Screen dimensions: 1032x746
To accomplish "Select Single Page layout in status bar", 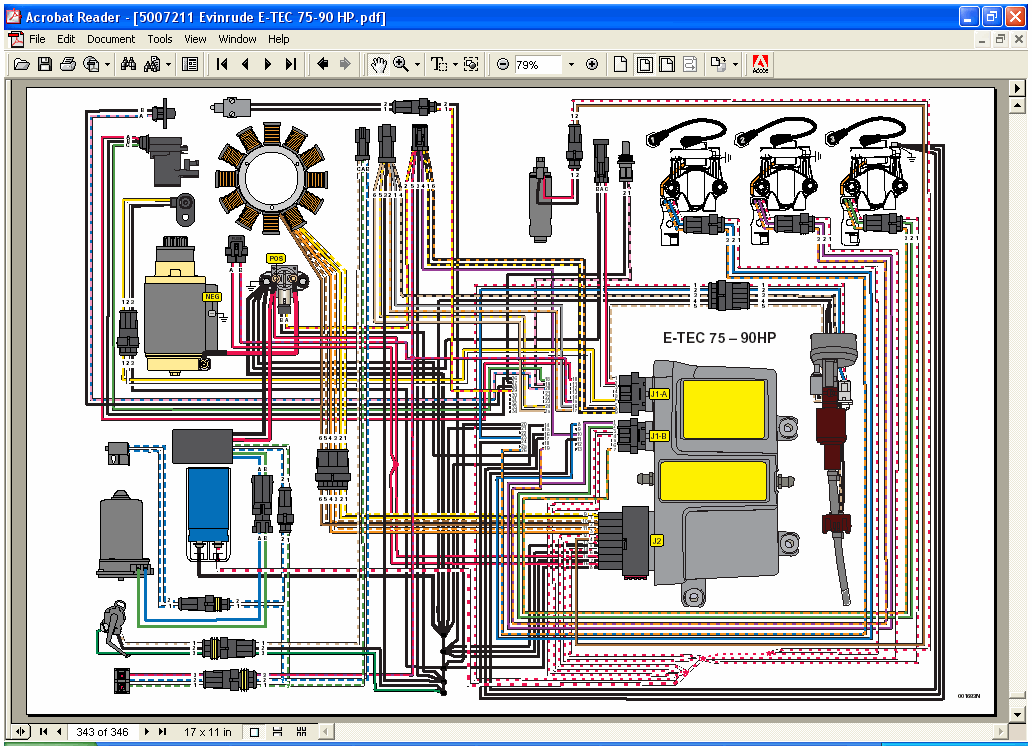I will coord(255,732).
